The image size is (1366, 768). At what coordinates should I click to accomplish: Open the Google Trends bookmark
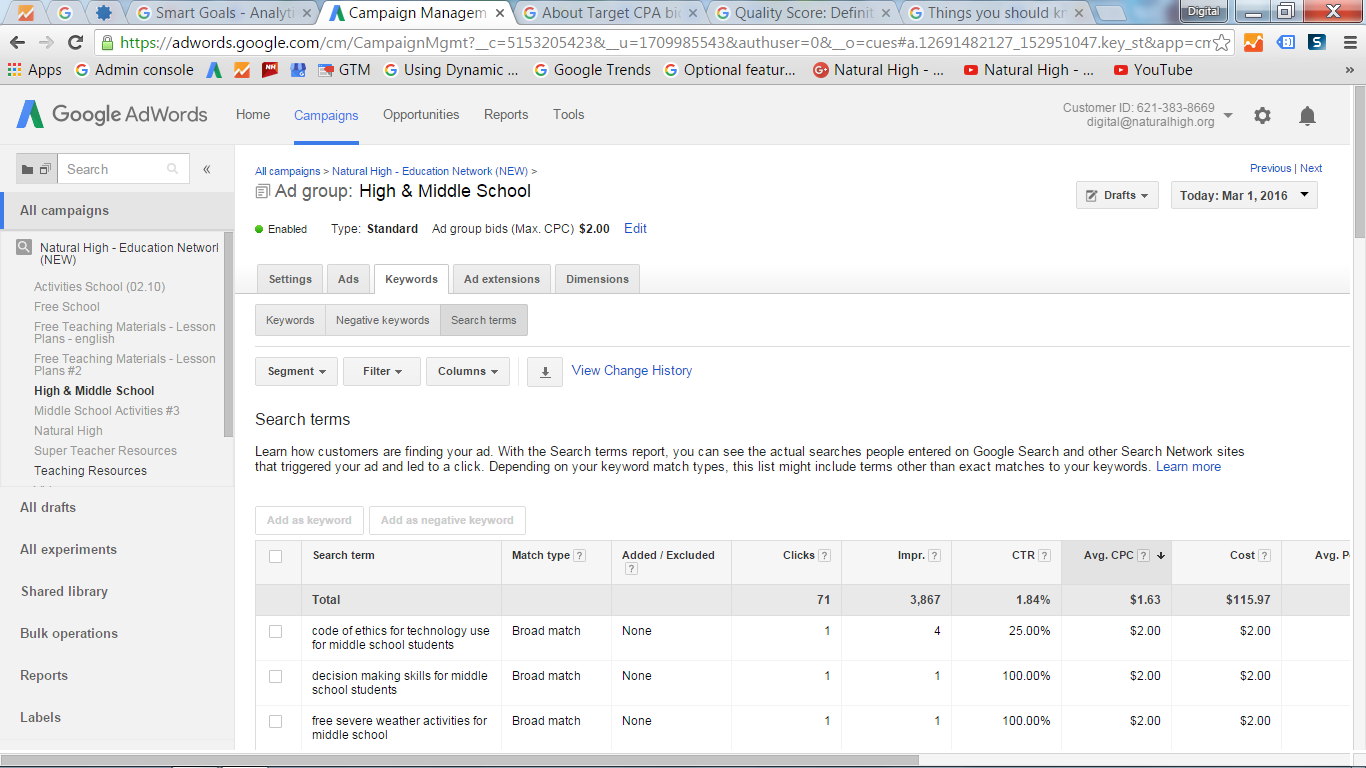click(592, 70)
